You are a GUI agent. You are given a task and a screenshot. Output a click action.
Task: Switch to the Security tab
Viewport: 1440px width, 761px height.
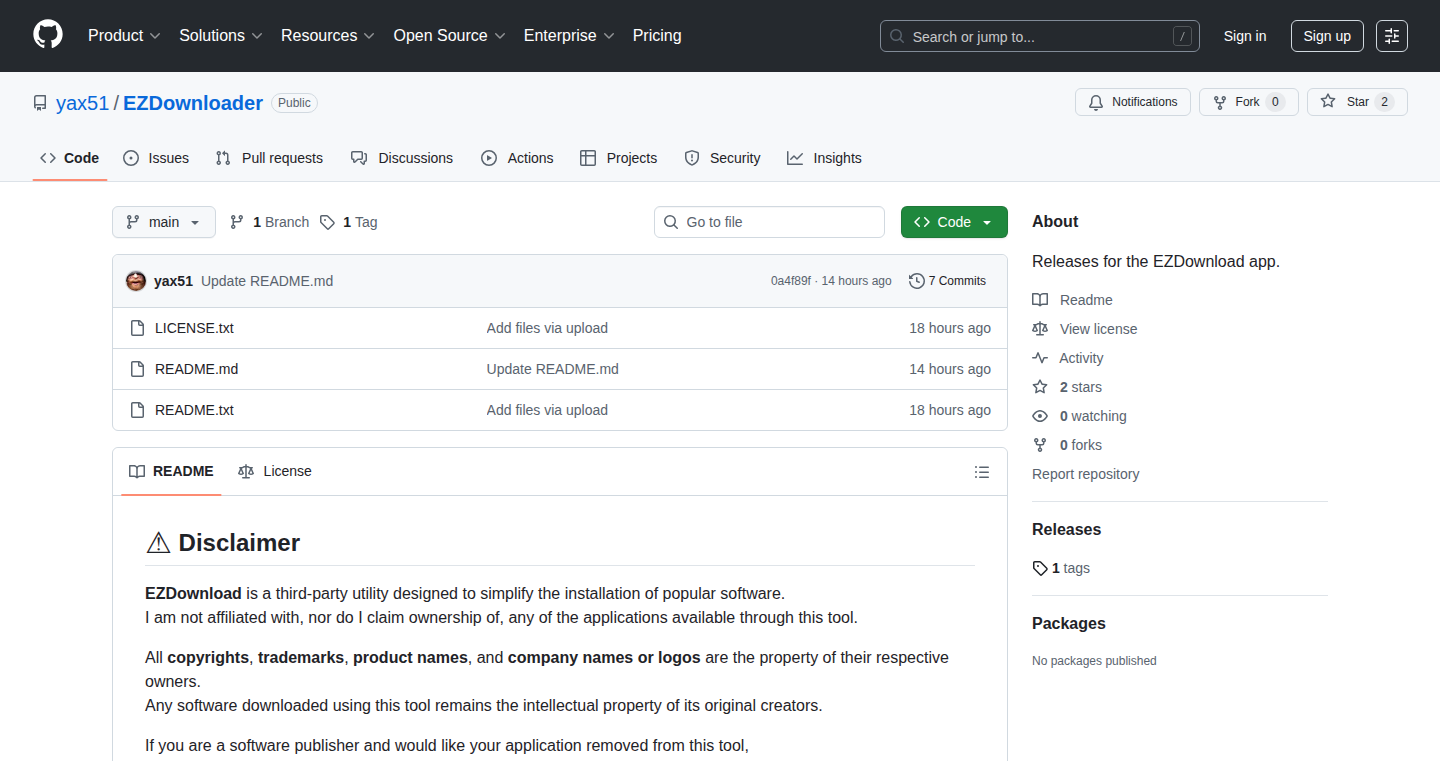(722, 158)
